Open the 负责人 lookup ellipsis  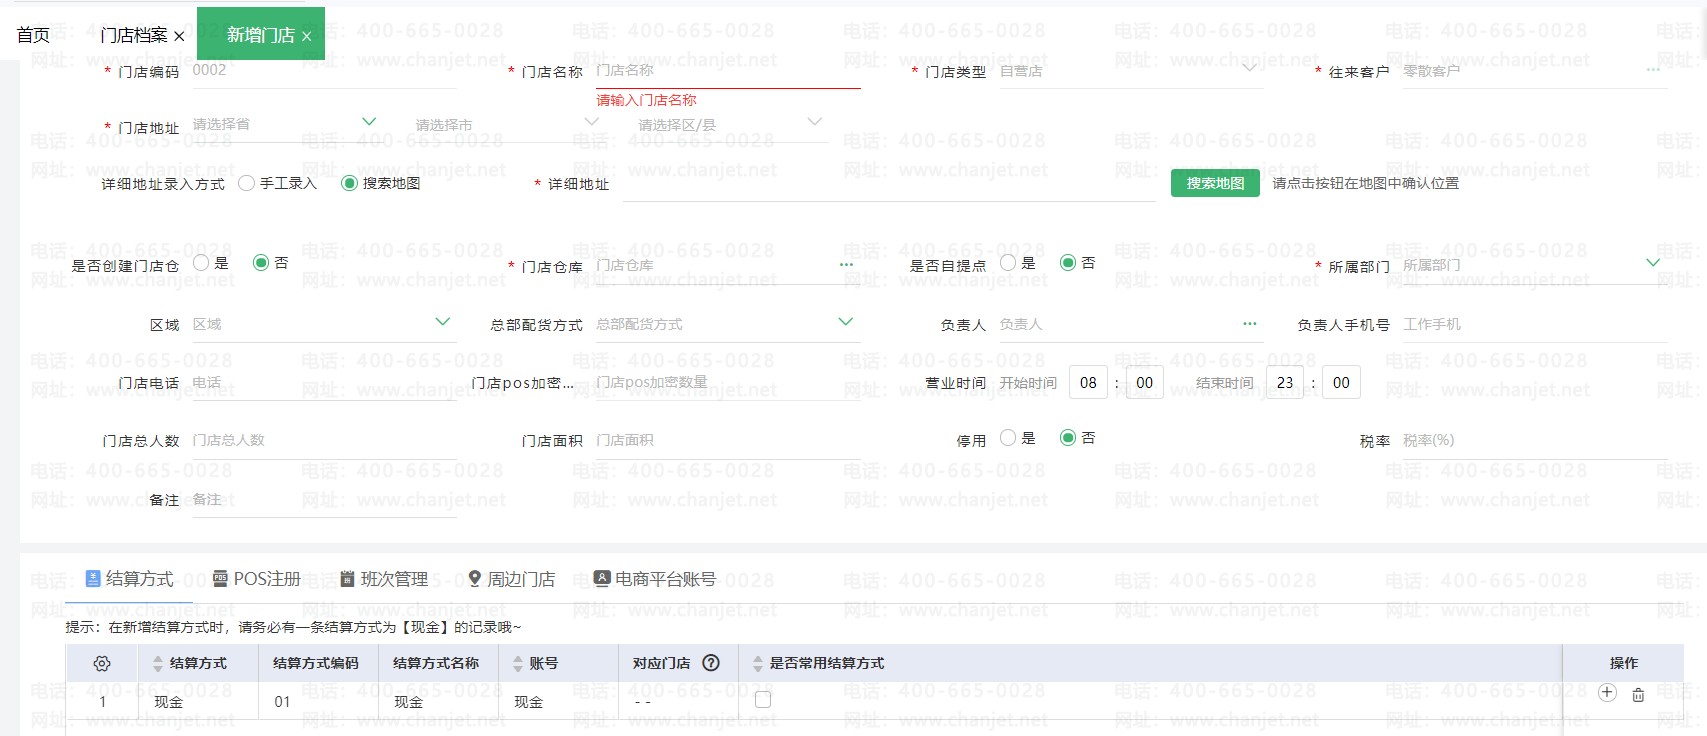[x=1250, y=324]
